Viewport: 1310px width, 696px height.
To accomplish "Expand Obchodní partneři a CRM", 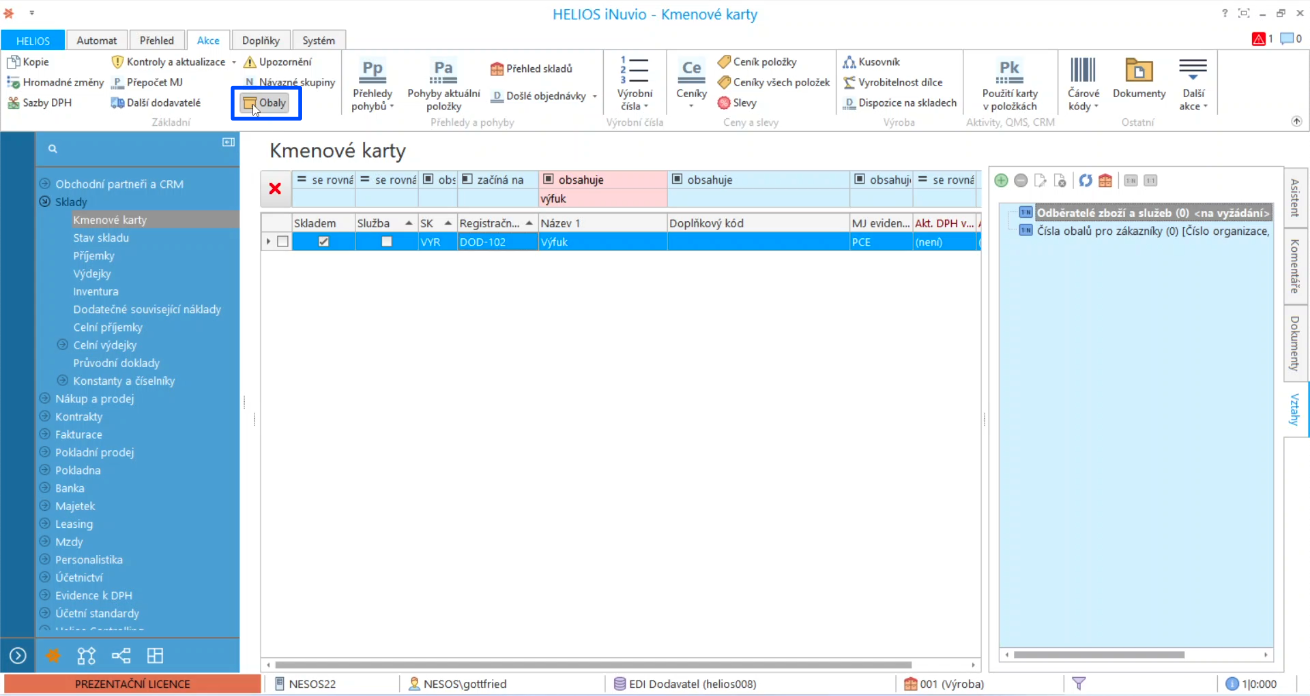I will point(45,184).
